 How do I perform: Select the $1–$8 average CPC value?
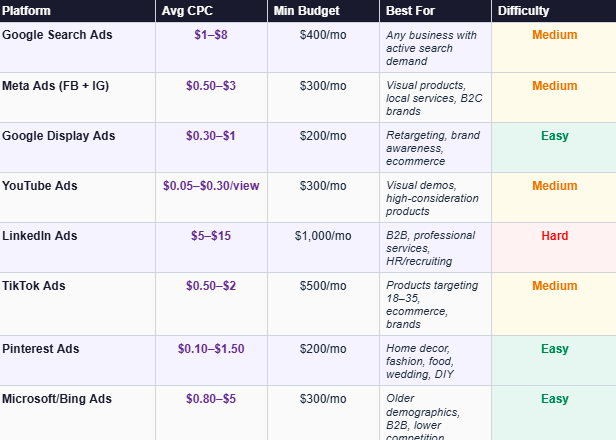[211, 35]
